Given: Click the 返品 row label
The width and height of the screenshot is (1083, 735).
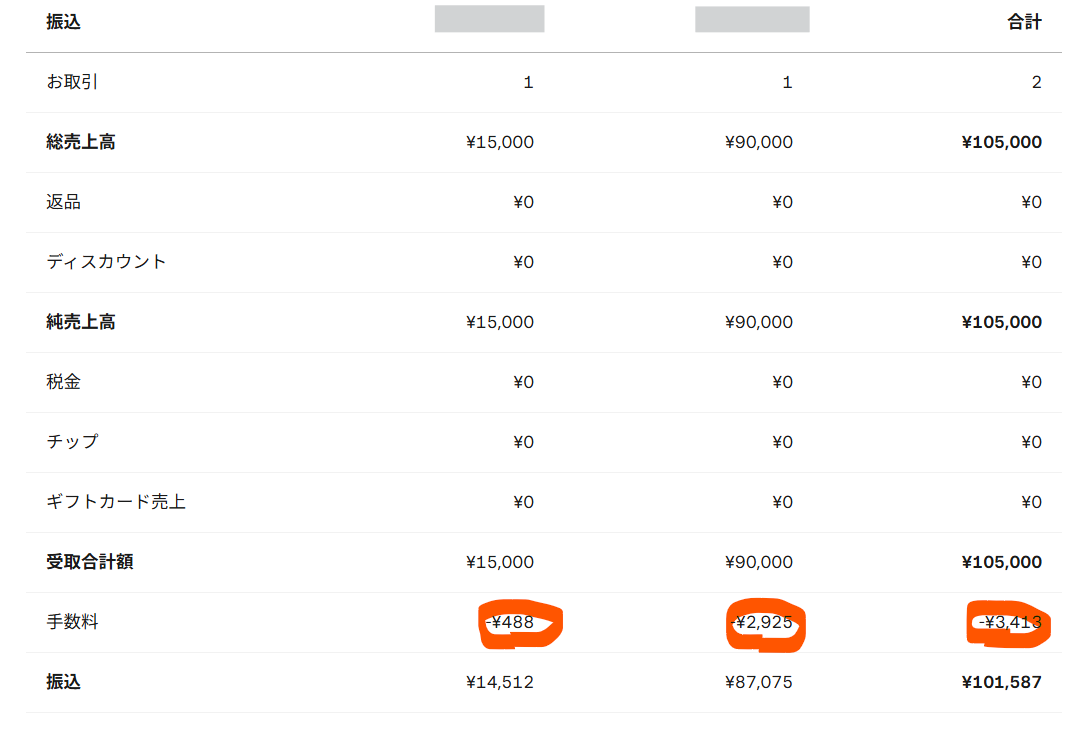Looking at the screenshot, I should (63, 202).
